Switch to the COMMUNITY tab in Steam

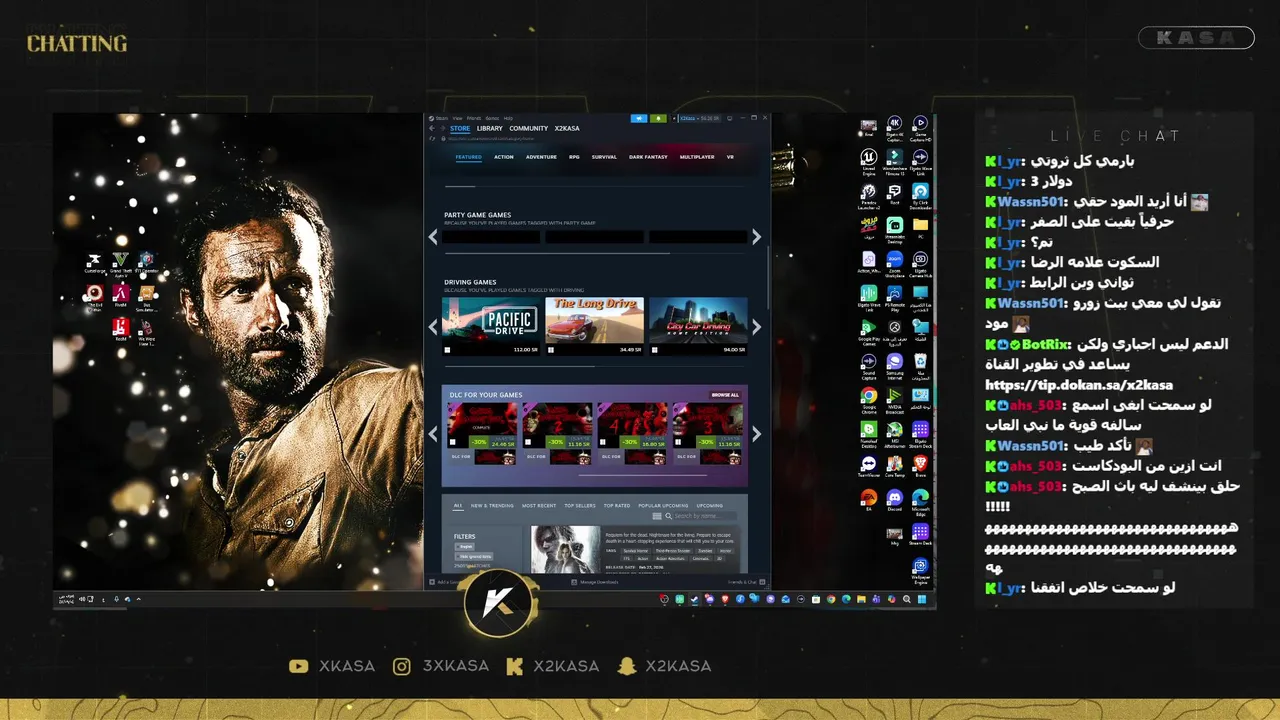pyautogui.click(x=528, y=128)
